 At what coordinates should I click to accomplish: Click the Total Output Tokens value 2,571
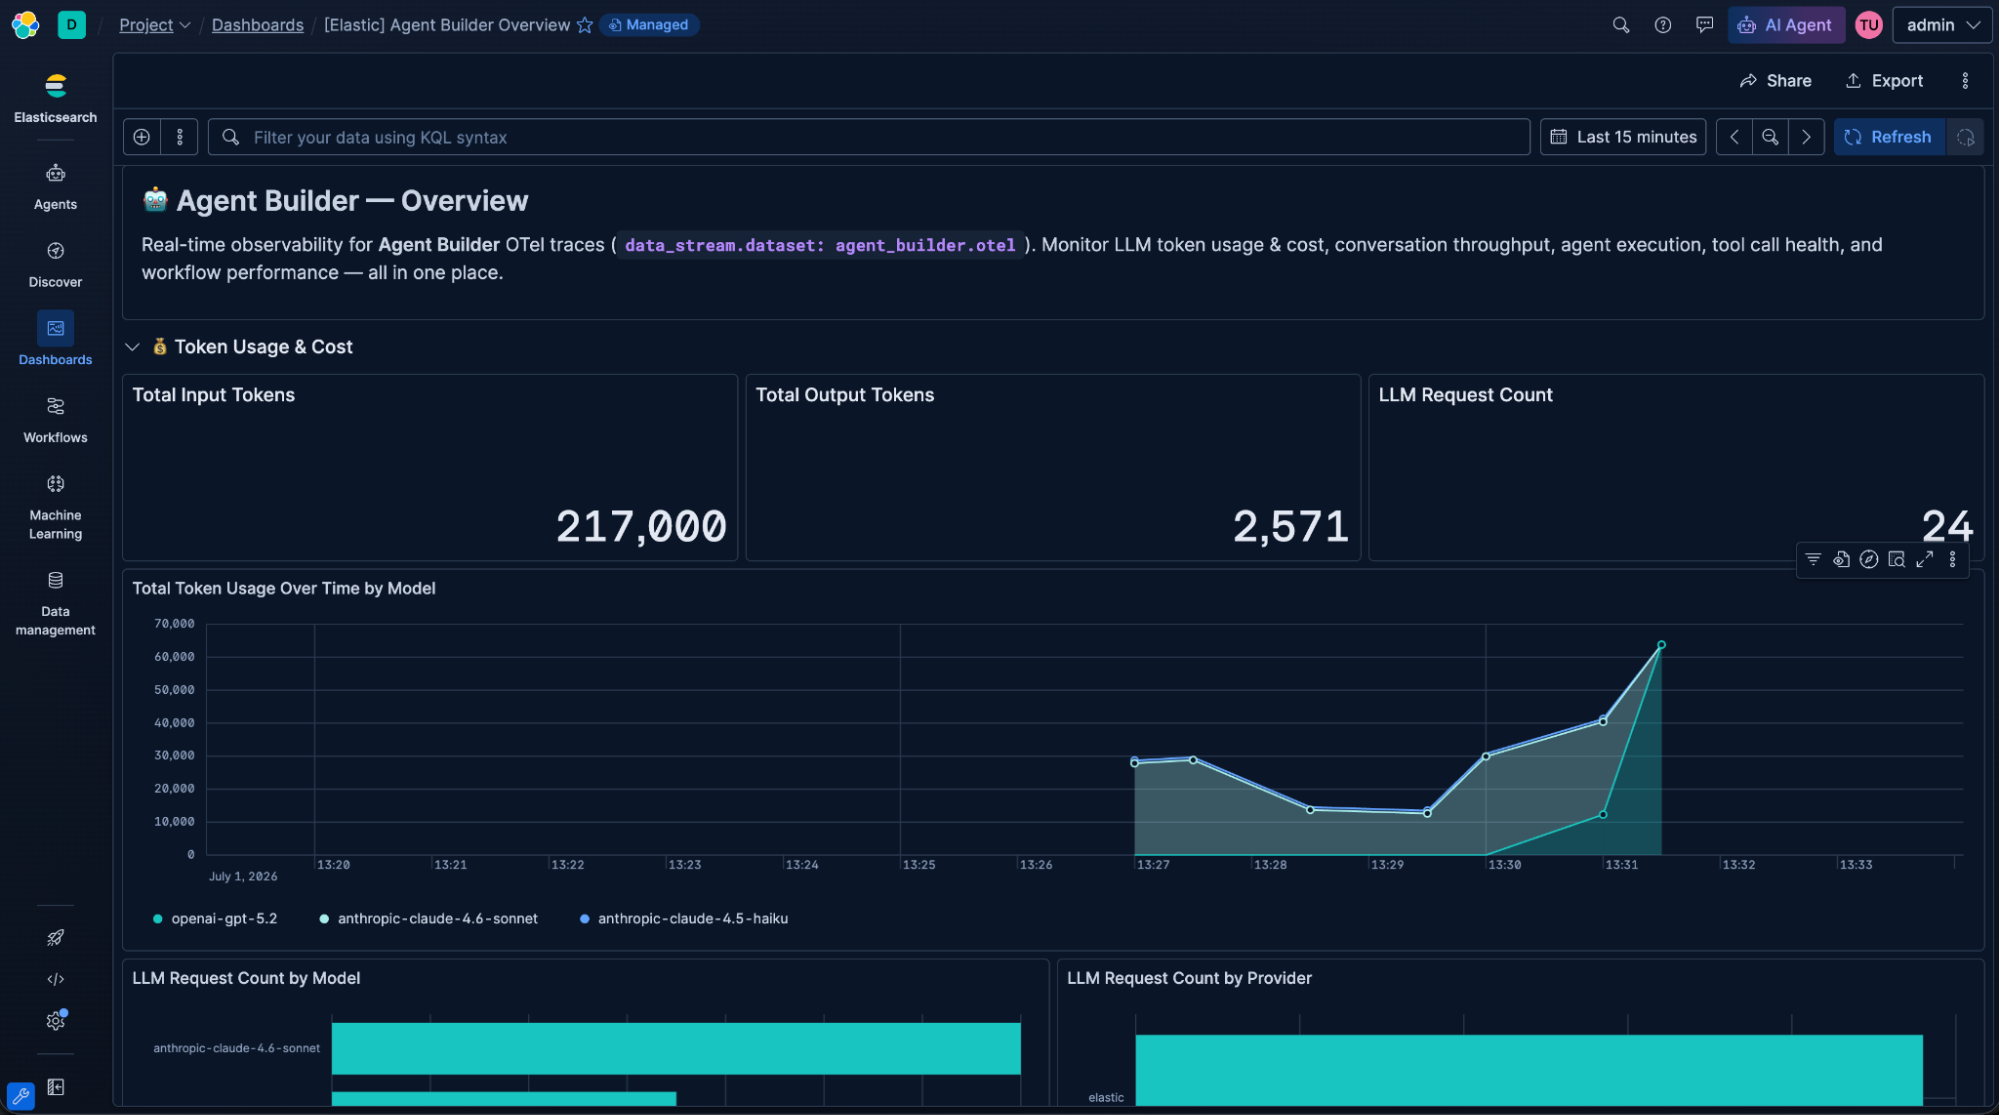coord(1291,526)
